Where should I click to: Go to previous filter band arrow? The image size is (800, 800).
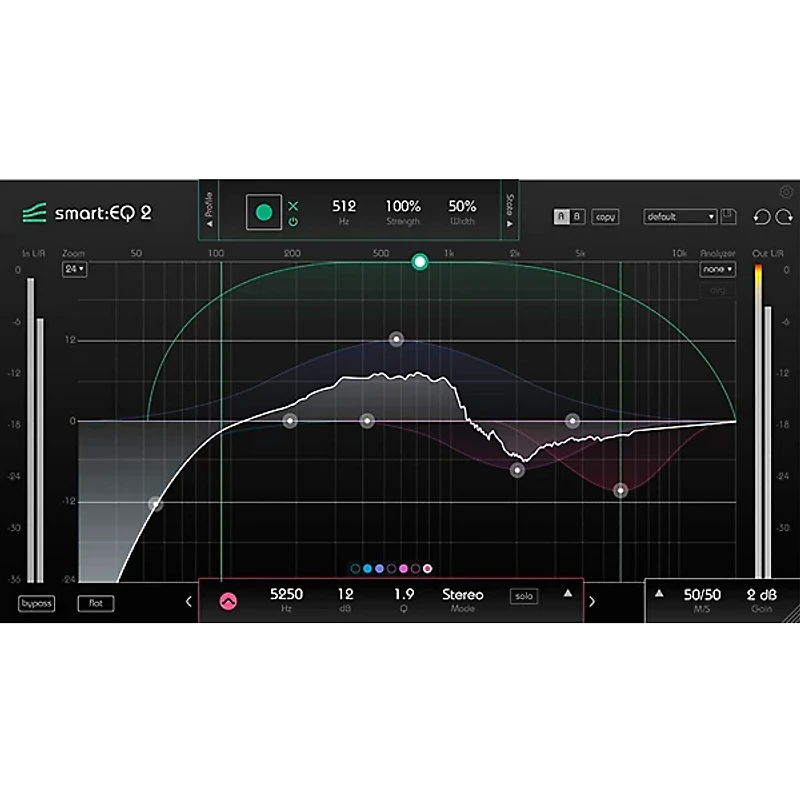pyautogui.click(x=187, y=601)
